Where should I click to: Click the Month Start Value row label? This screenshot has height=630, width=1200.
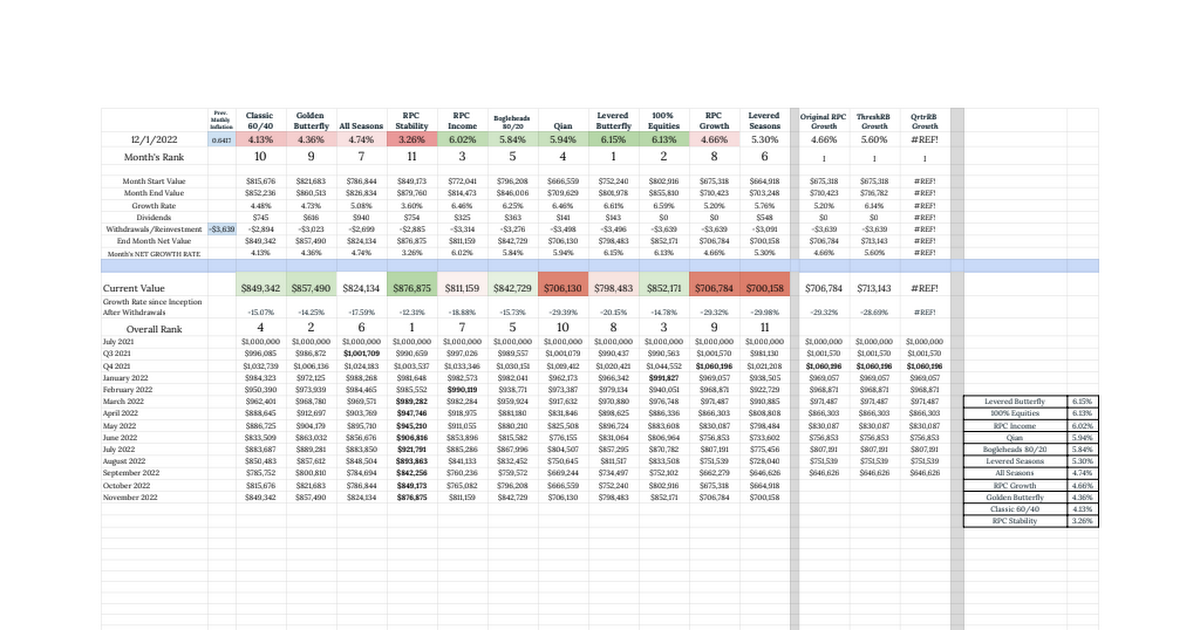[x=152, y=181]
